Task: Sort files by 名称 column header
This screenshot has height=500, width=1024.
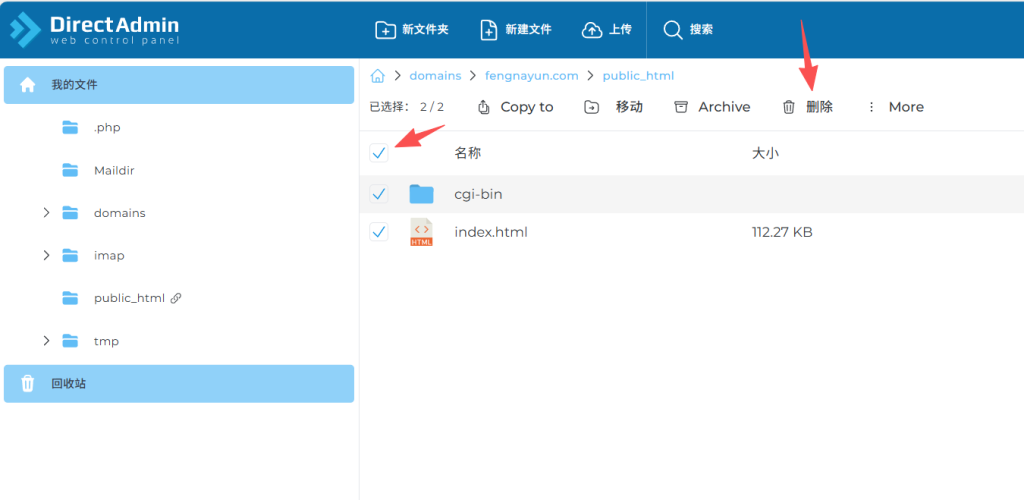Action: [x=468, y=153]
